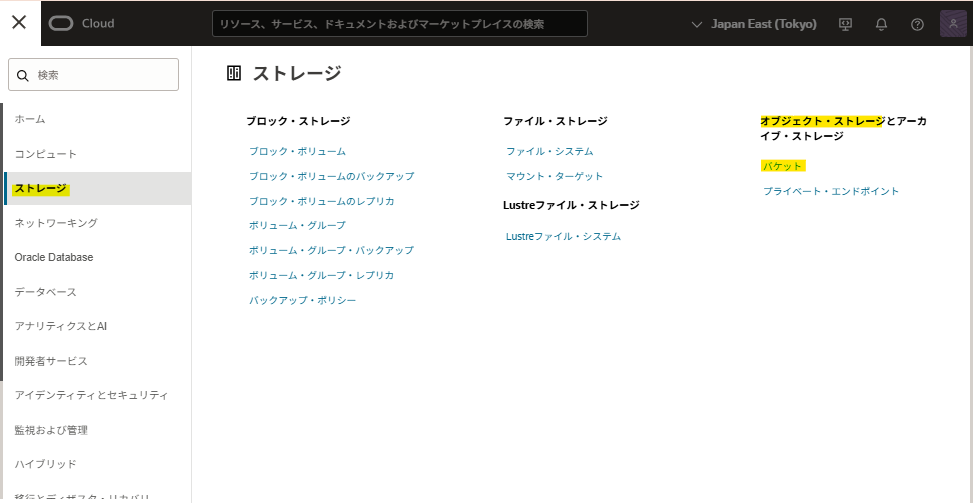The height and width of the screenshot is (503, 973).
Task: Click the オブジェクト・ストレージとアーカイブ・ストレージ heading
Action: point(844,128)
